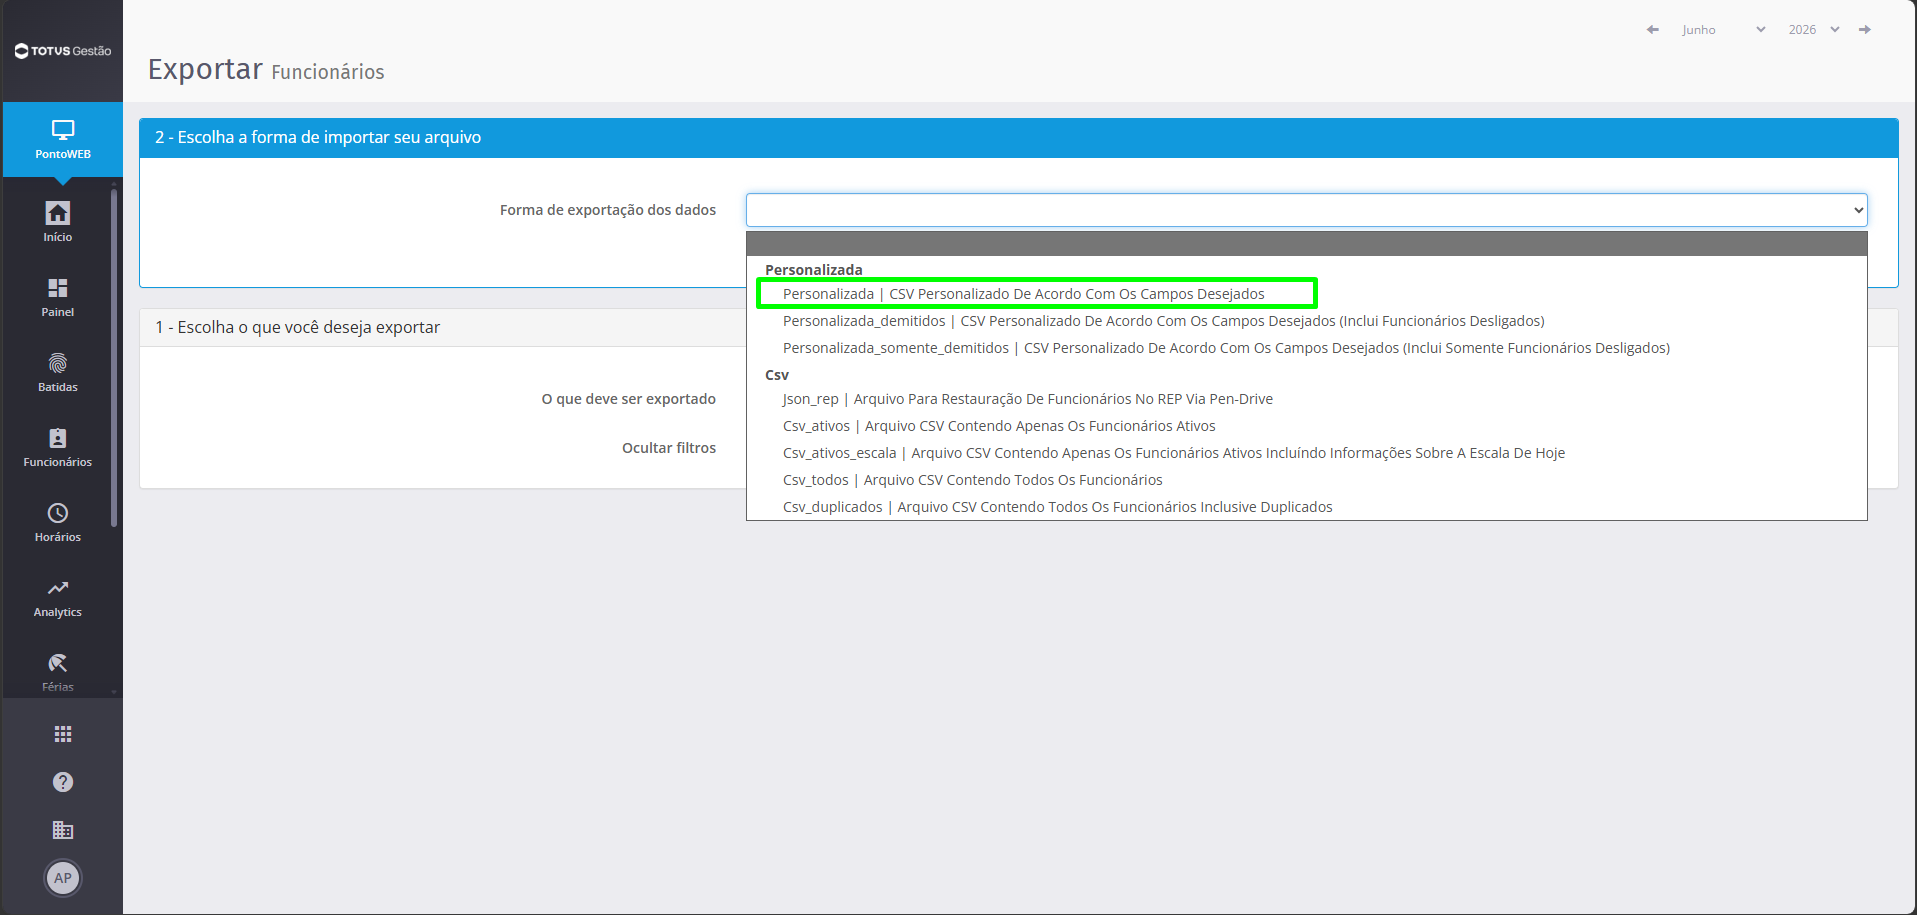Select Csv_ativos option
The width and height of the screenshot is (1917, 915).
click(x=1307, y=426)
